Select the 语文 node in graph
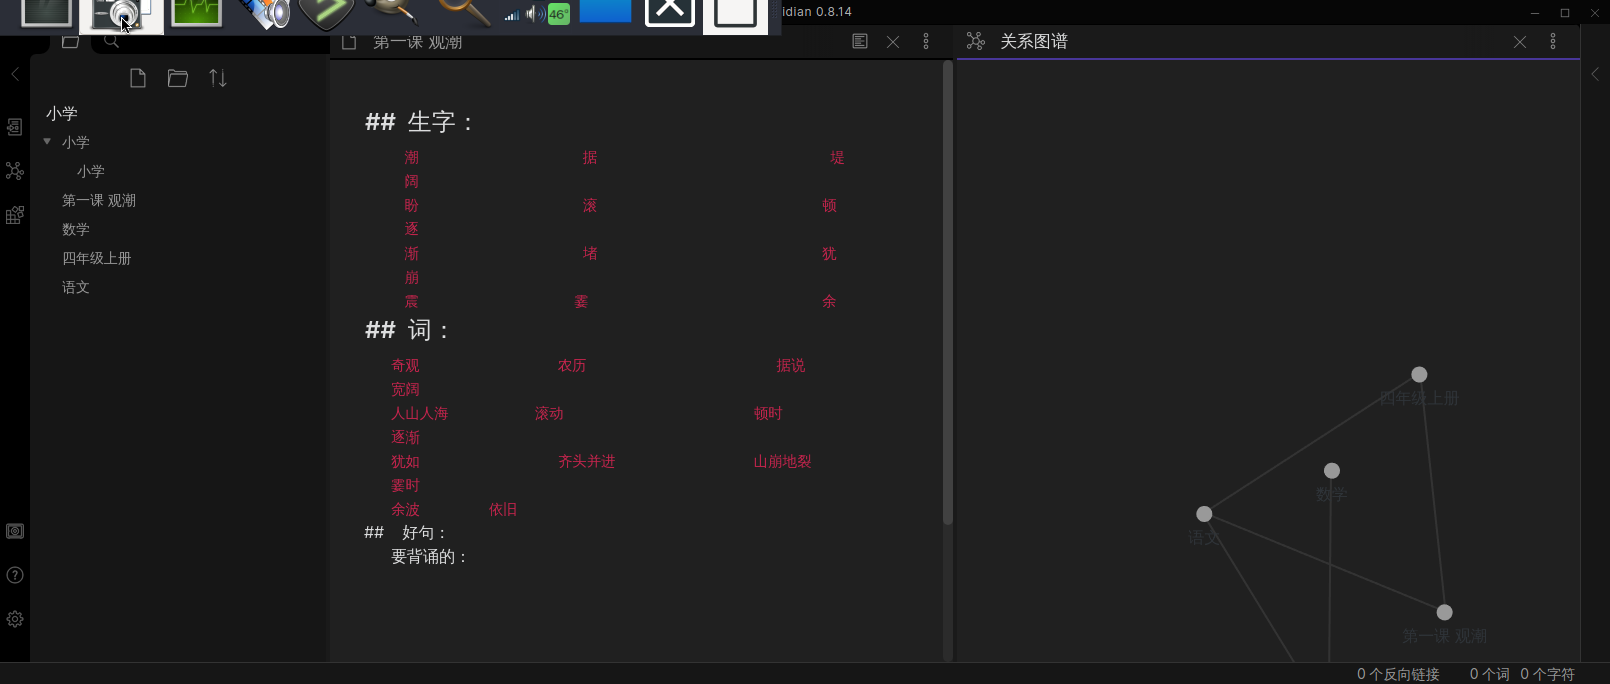 coord(1204,514)
